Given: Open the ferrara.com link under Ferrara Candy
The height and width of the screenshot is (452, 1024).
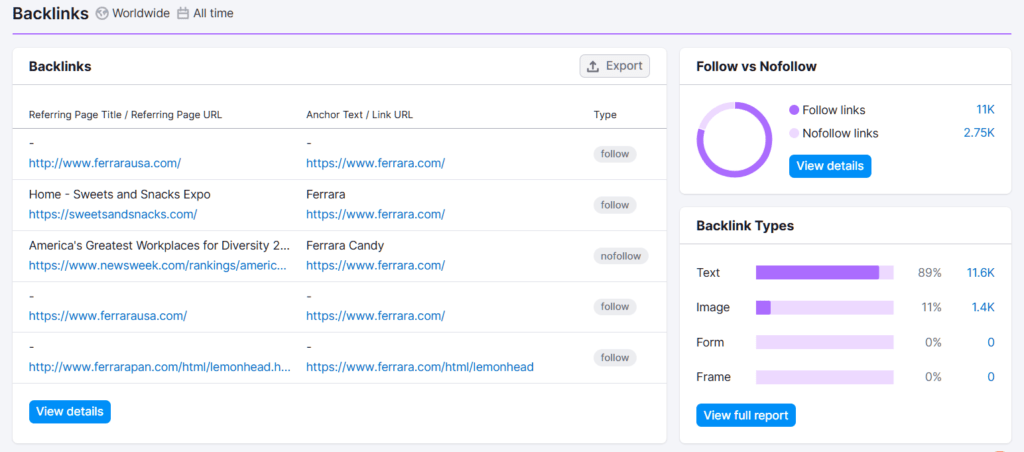Looking at the screenshot, I should click(x=376, y=265).
